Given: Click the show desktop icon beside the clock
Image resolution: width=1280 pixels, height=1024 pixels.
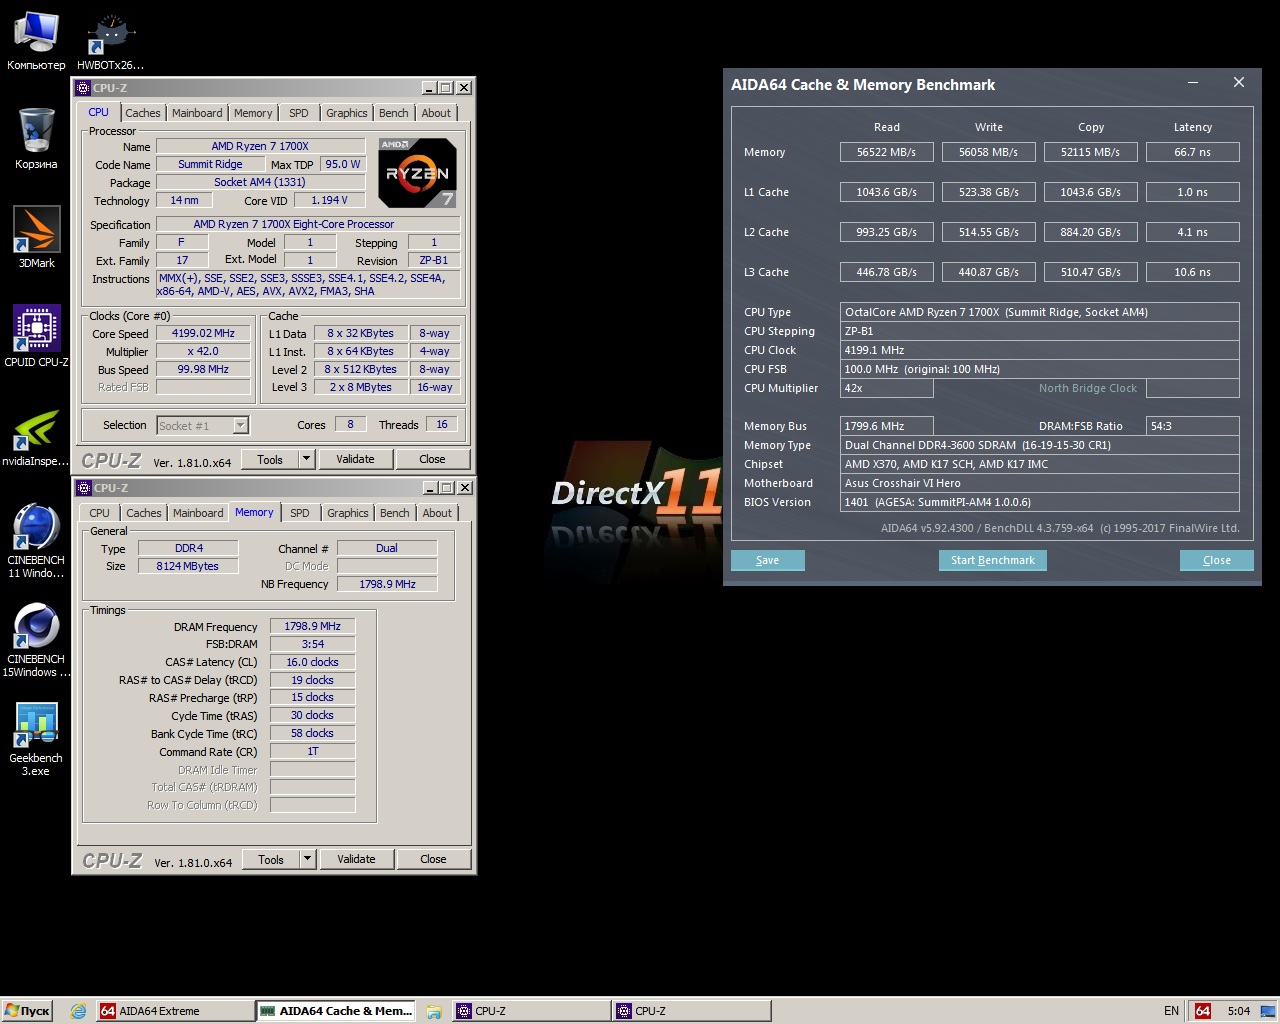Looking at the screenshot, I should pos(1267,1011).
